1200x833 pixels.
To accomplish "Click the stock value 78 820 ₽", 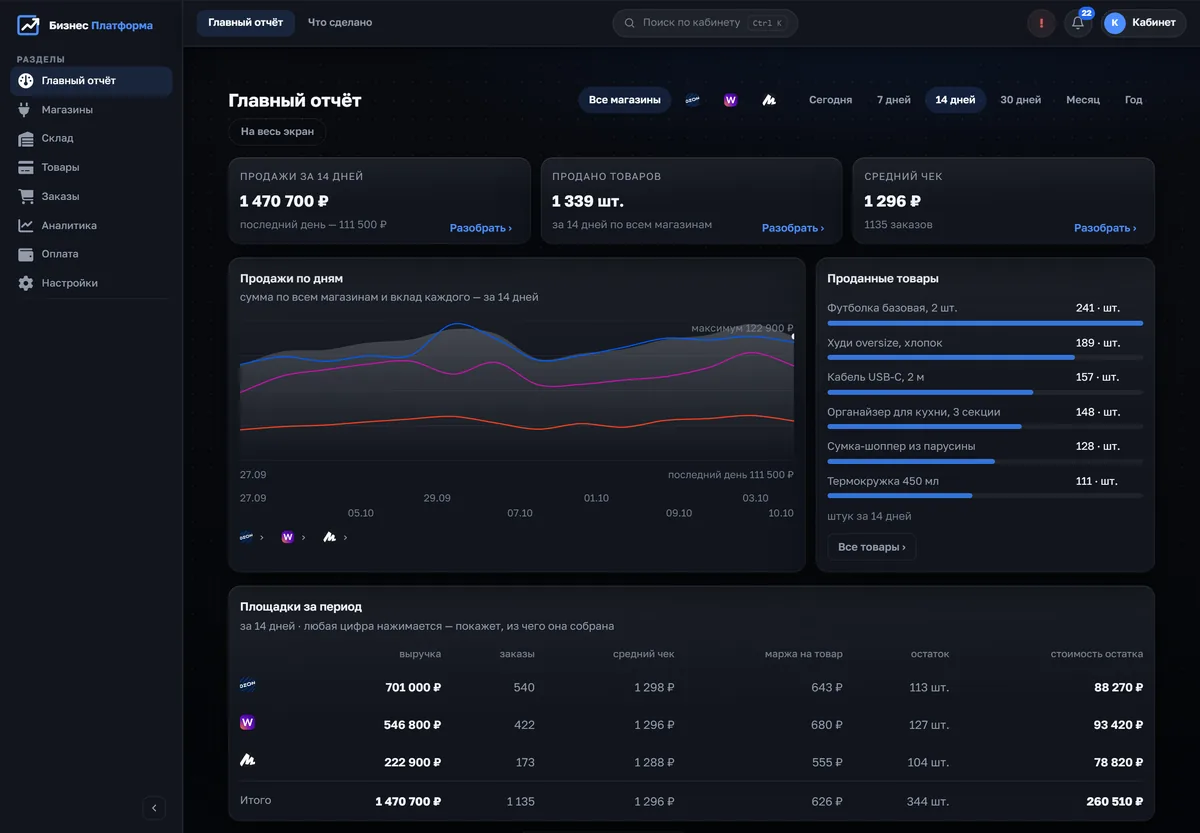I will (x=1119, y=763).
